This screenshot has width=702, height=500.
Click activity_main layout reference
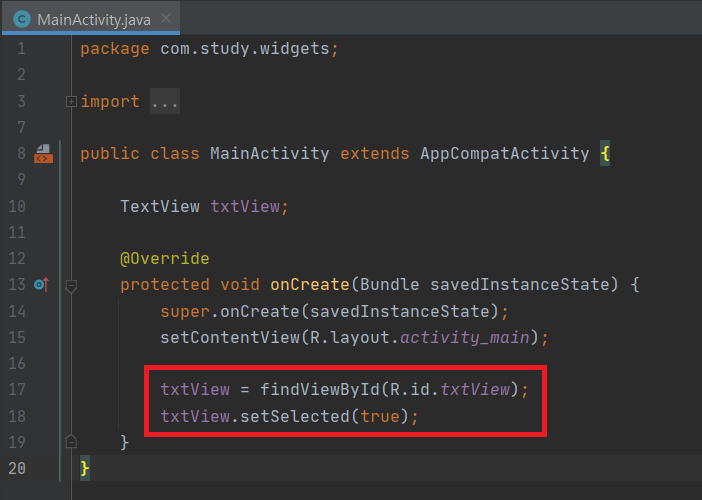pyautogui.click(x=465, y=337)
